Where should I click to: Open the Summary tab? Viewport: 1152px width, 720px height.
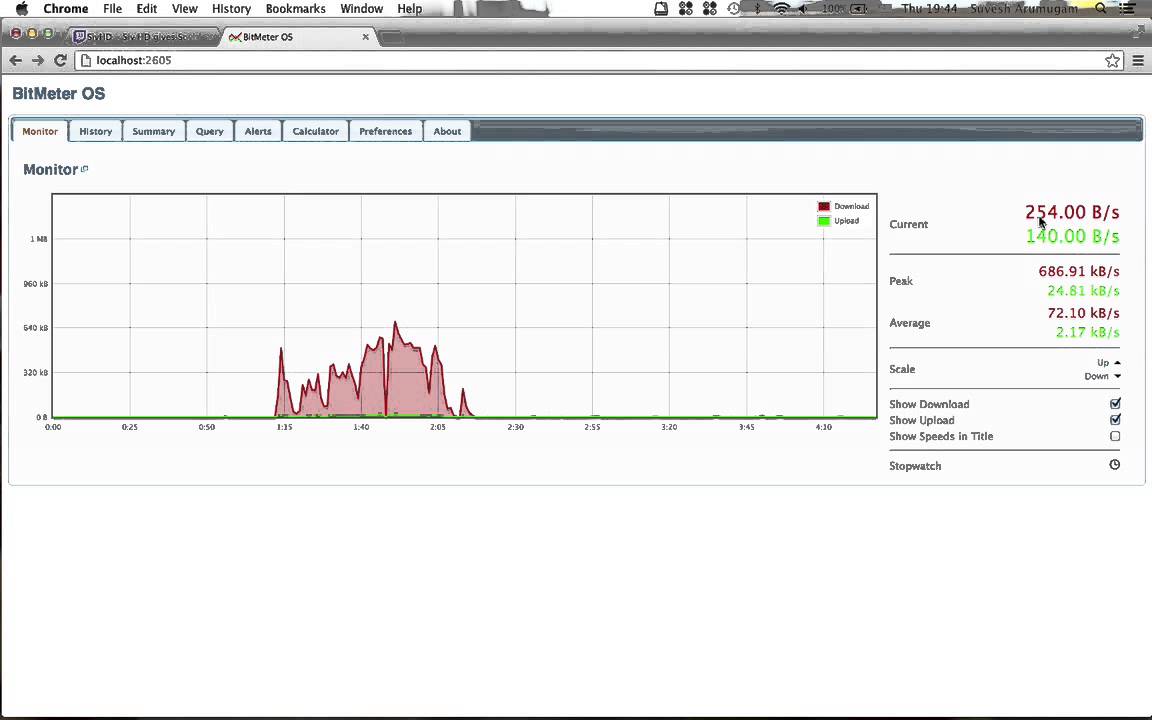(x=154, y=131)
